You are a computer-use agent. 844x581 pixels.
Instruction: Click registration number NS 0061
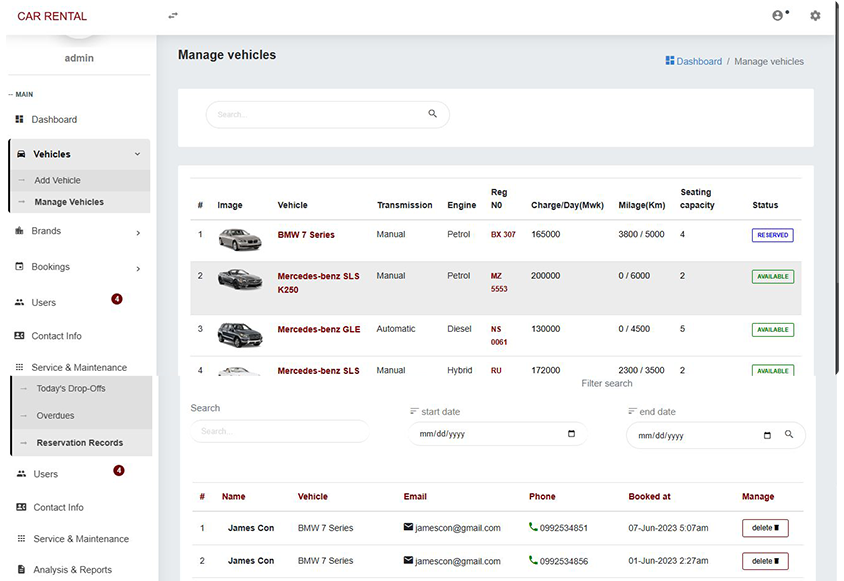pos(499,335)
